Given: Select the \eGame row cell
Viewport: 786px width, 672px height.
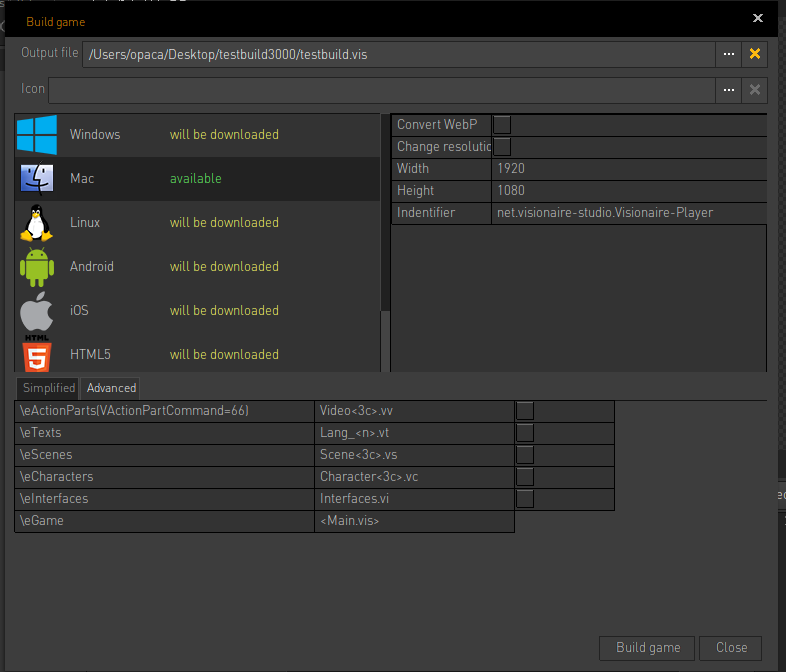Looking at the screenshot, I should click(x=164, y=521).
